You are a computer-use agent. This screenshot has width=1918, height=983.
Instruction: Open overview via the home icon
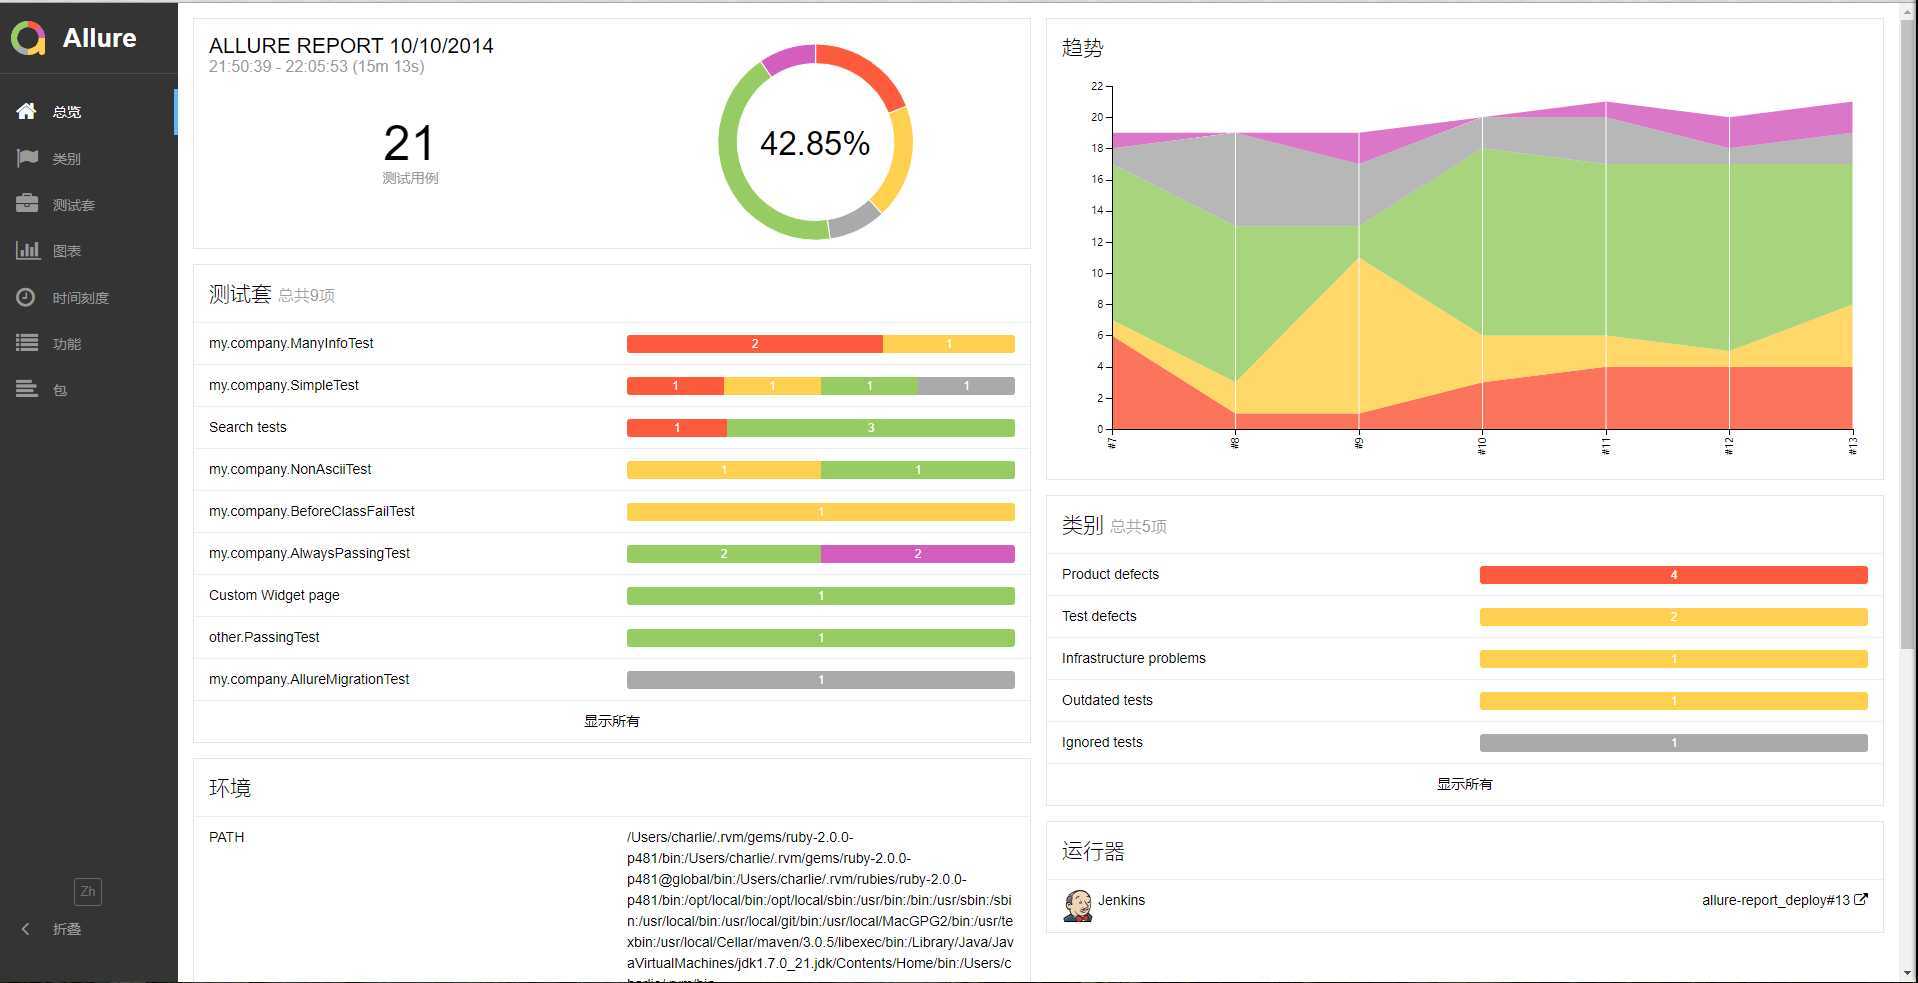point(27,111)
